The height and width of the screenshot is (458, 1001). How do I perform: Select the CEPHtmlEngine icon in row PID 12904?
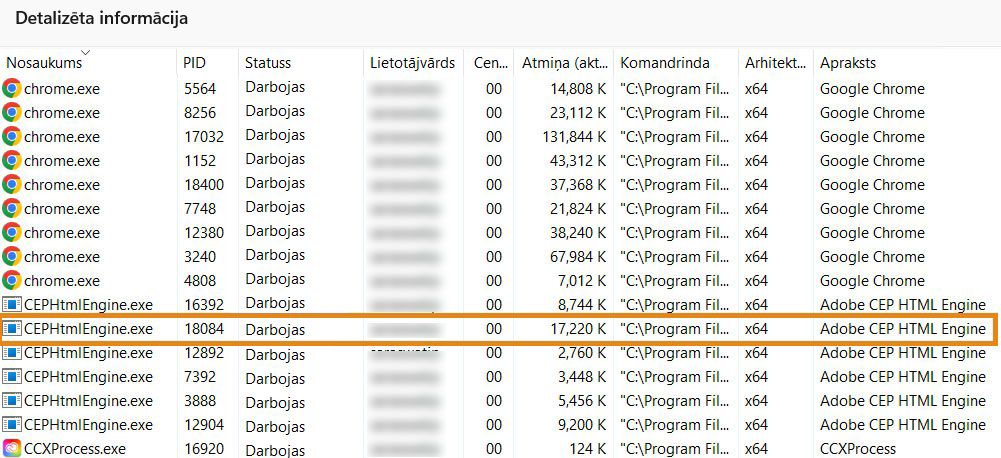[11, 425]
